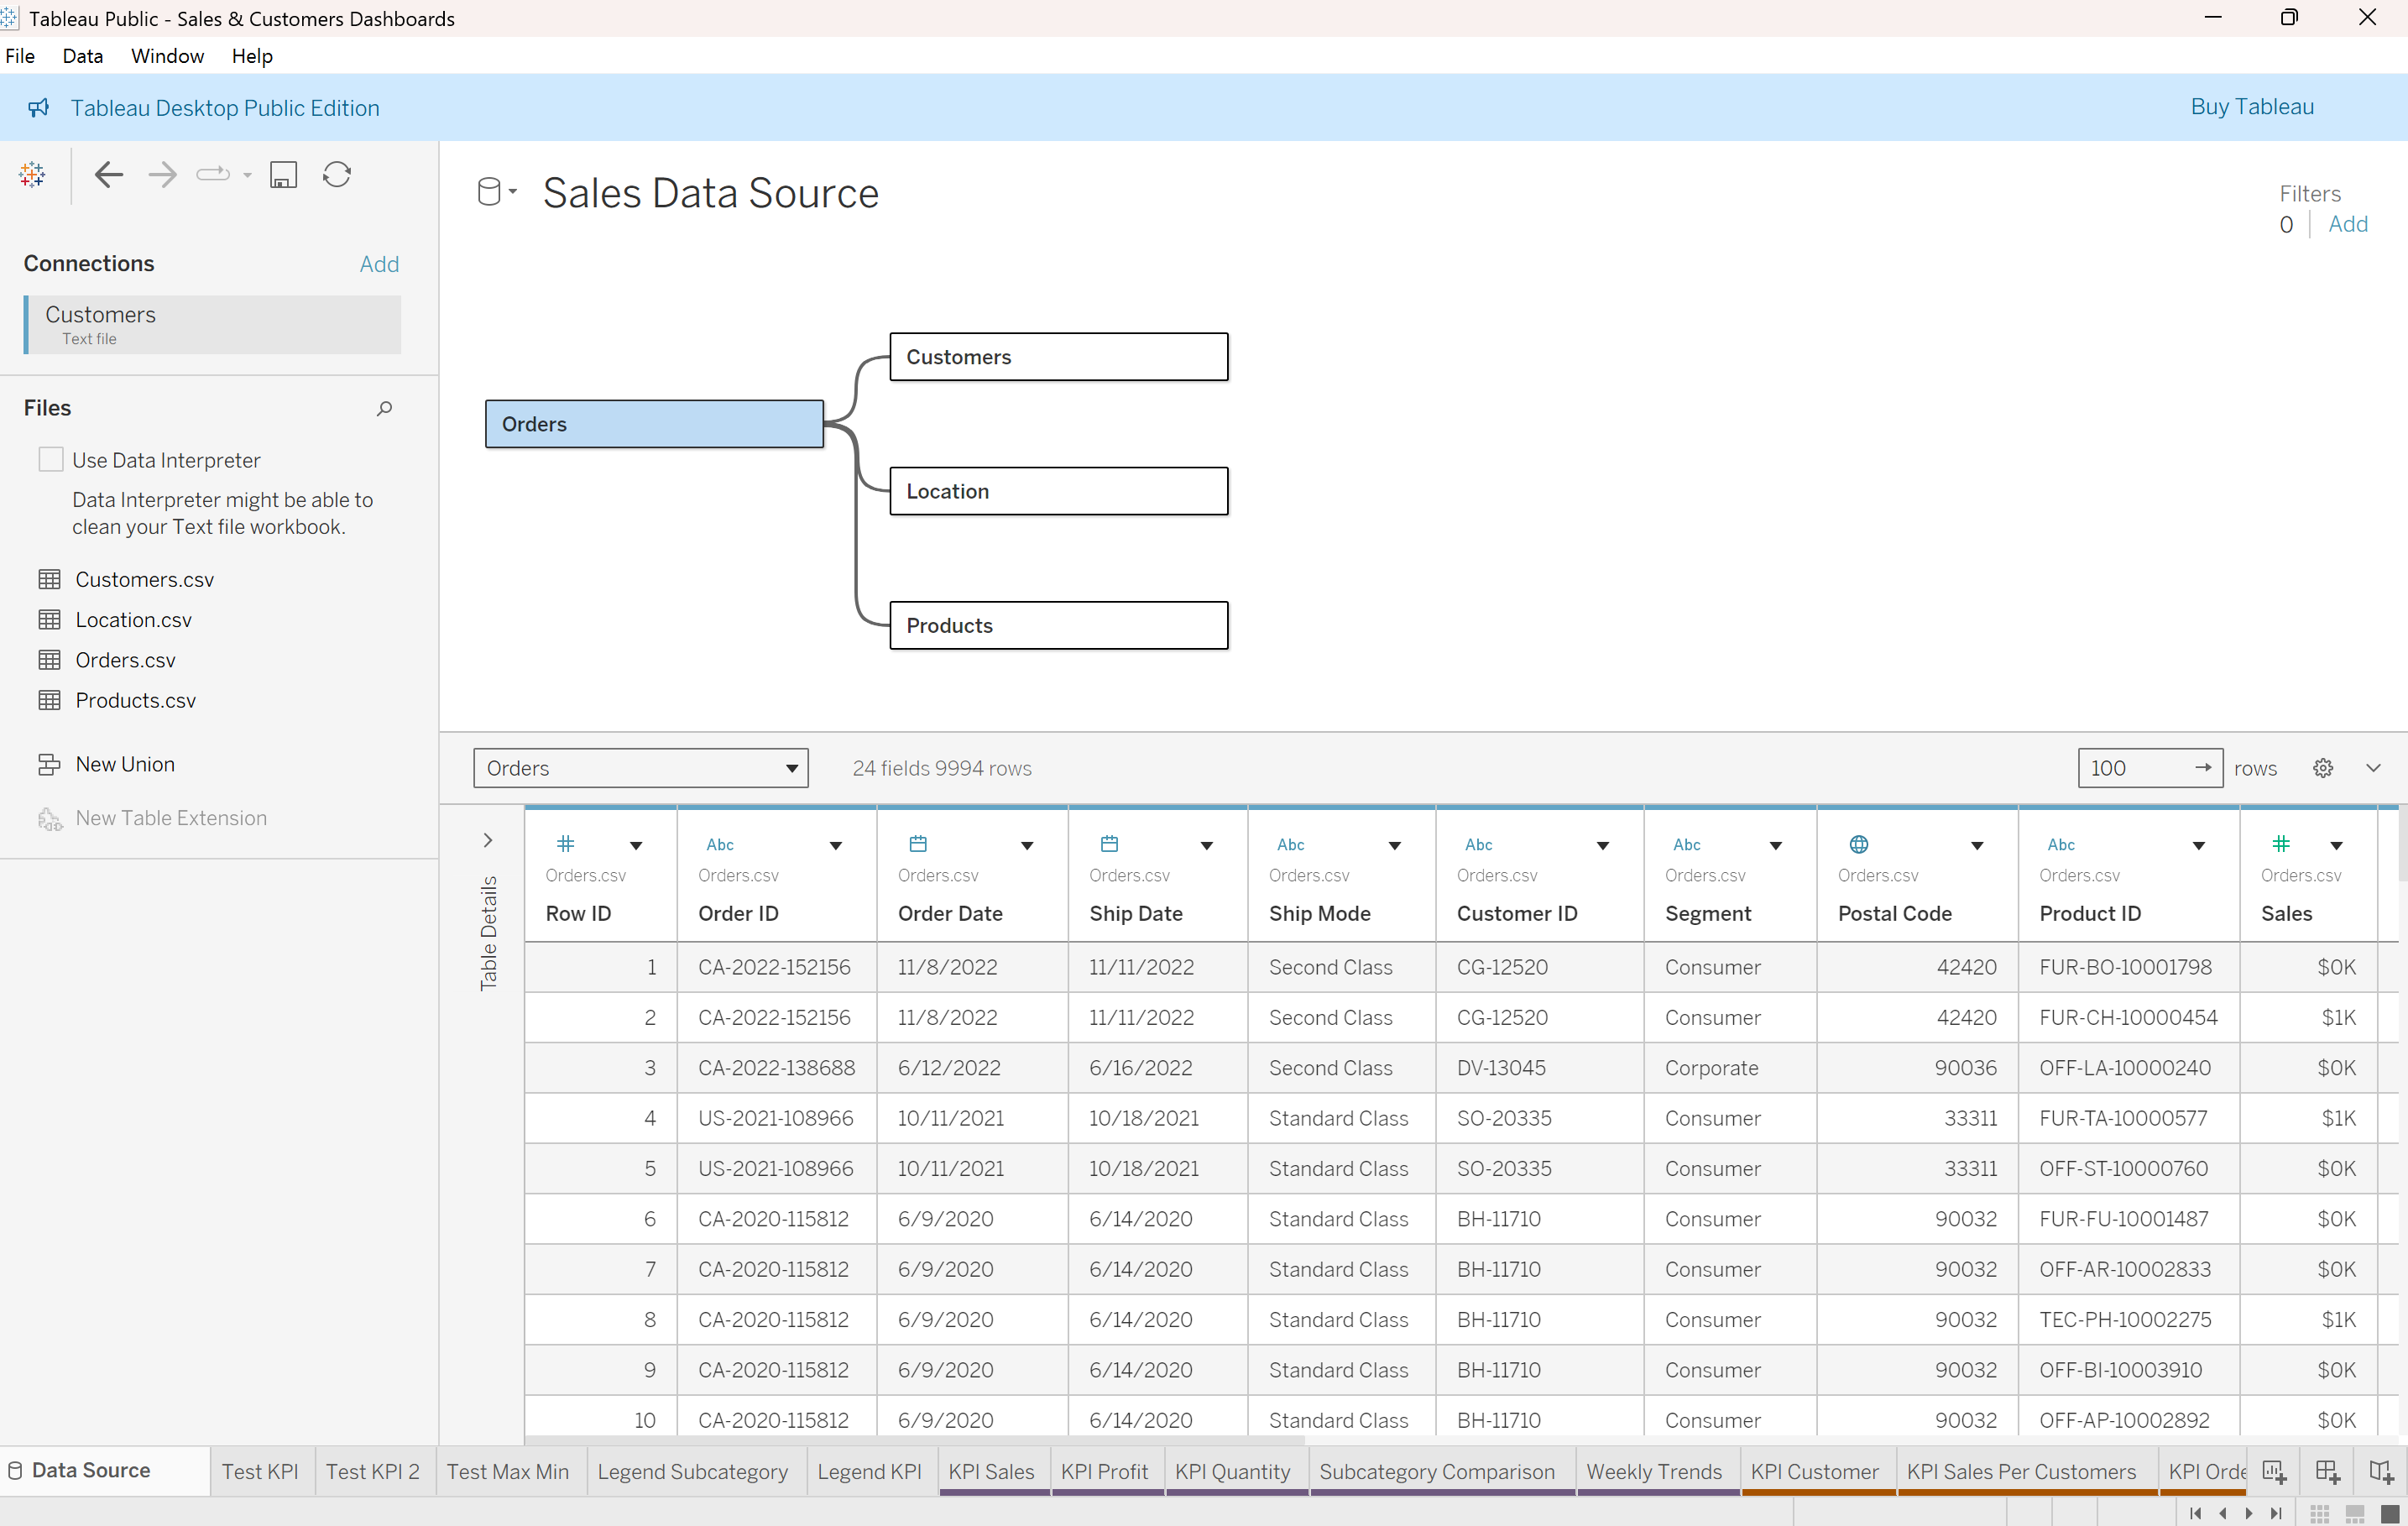Search files using the magnifier icon

pos(384,408)
